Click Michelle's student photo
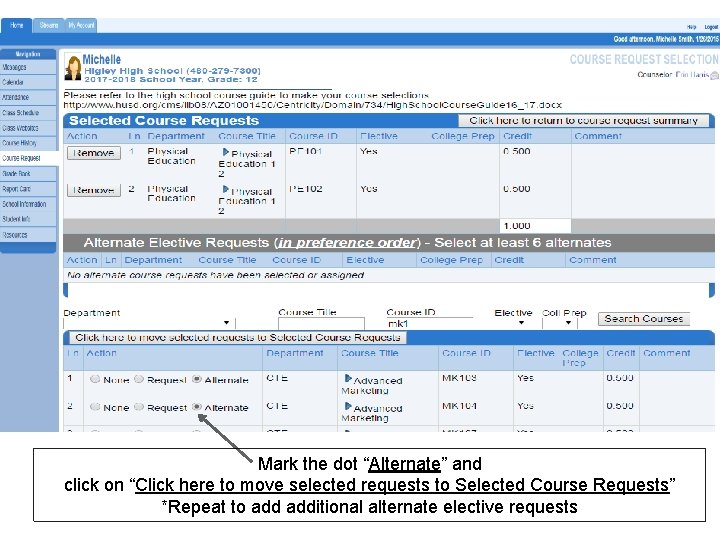 [x=73, y=67]
